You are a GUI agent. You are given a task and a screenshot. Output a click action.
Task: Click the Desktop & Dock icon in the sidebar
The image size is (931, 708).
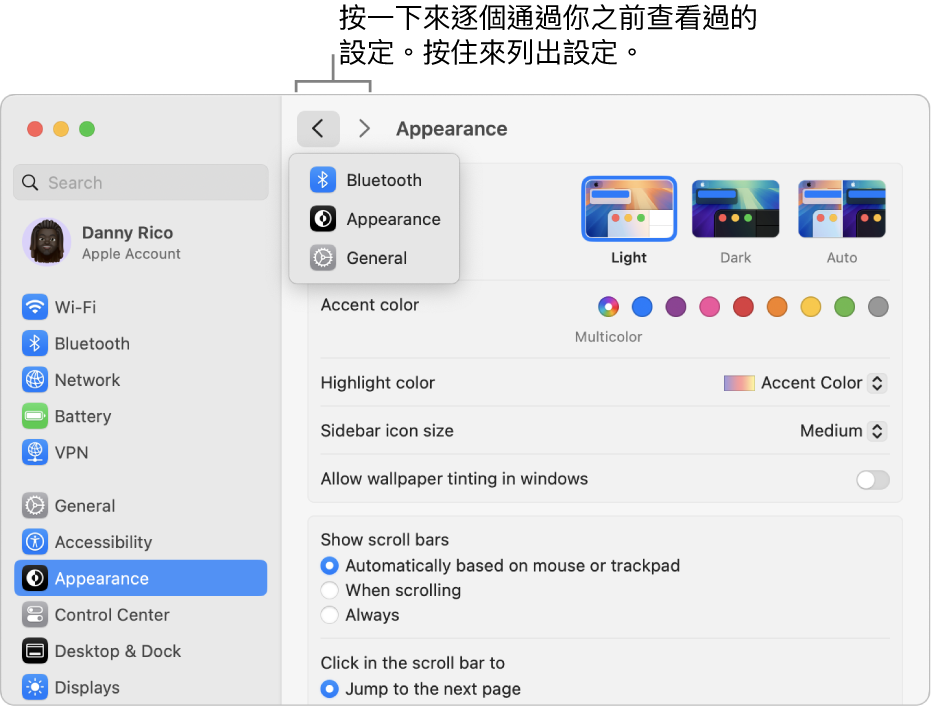tap(35, 651)
